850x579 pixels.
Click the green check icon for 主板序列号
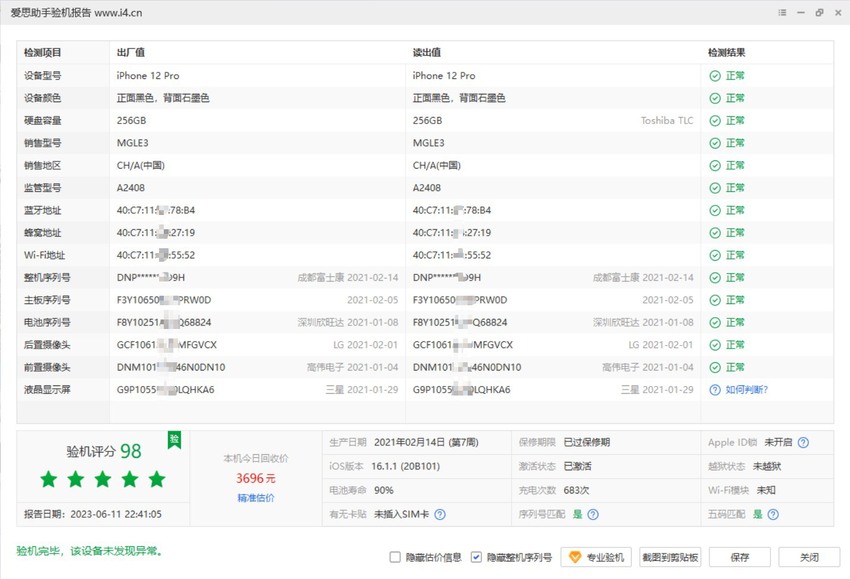point(715,300)
